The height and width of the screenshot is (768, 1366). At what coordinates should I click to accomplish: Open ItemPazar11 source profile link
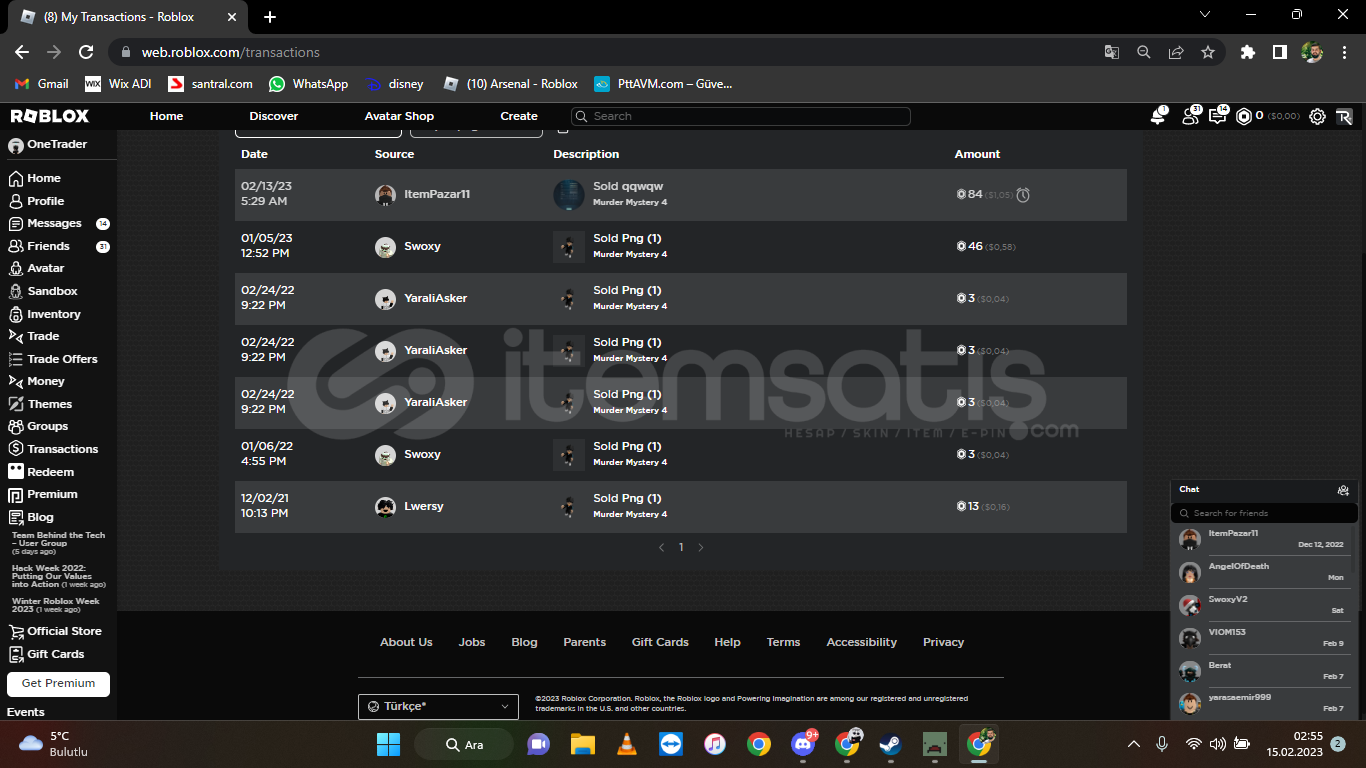point(437,194)
